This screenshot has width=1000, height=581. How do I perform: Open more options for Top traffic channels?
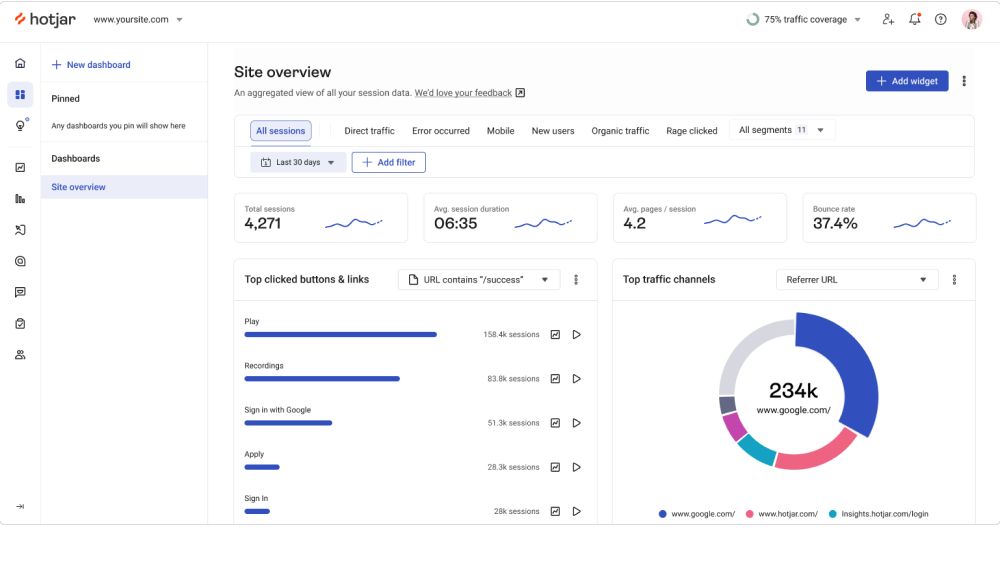[954, 280]
